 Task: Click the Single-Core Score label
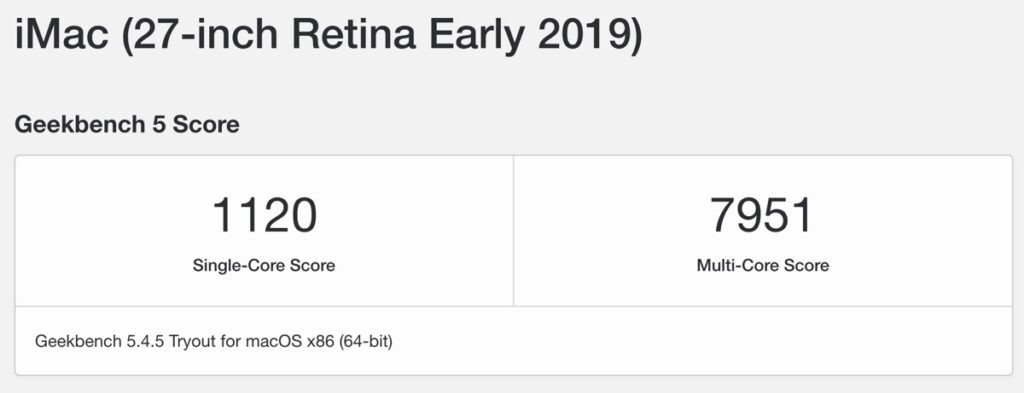point(264,266)
